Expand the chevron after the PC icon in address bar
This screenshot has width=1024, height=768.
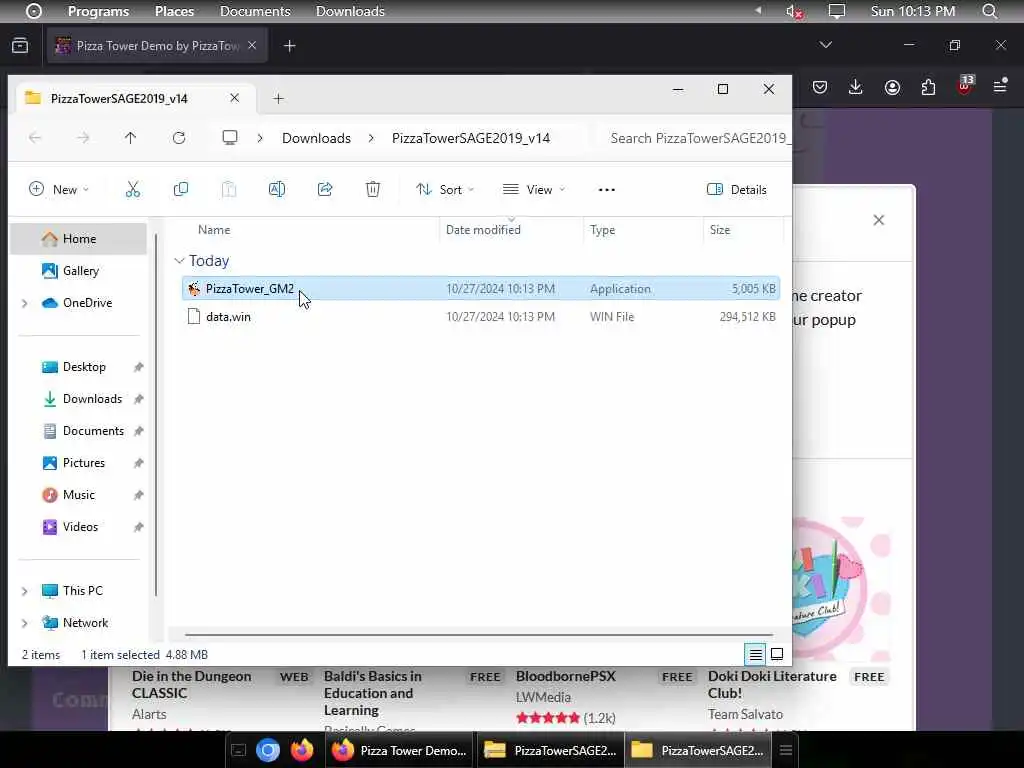(260, 138)
